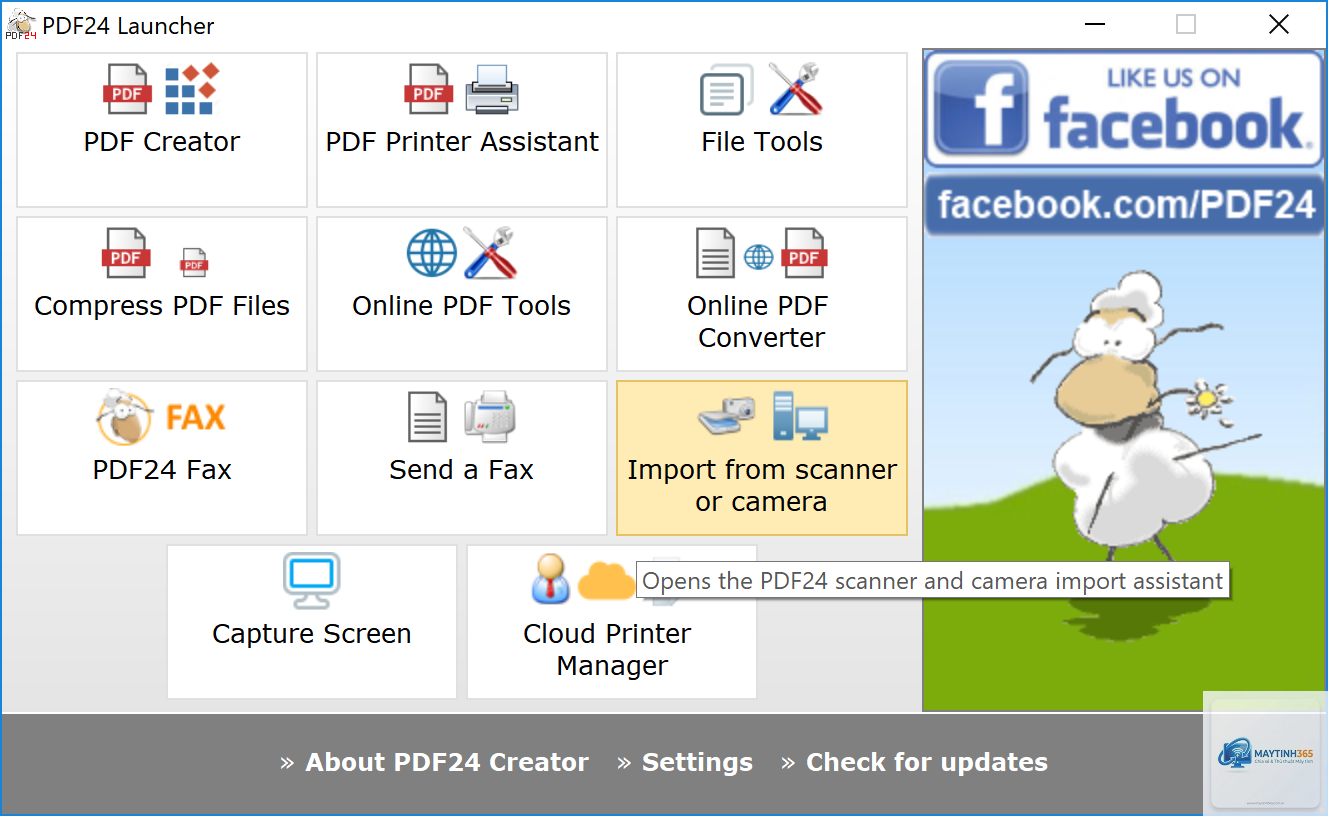This screenshot has height=816, width=1328.
Task: Click the computer tower and monitor icon
Action: (x=799, y=417)
